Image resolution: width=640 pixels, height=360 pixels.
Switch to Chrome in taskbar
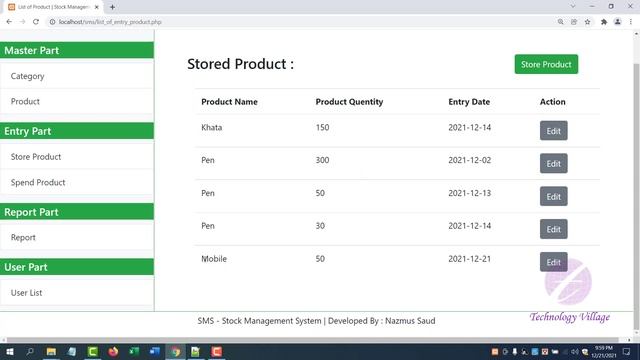click(176, 351)
